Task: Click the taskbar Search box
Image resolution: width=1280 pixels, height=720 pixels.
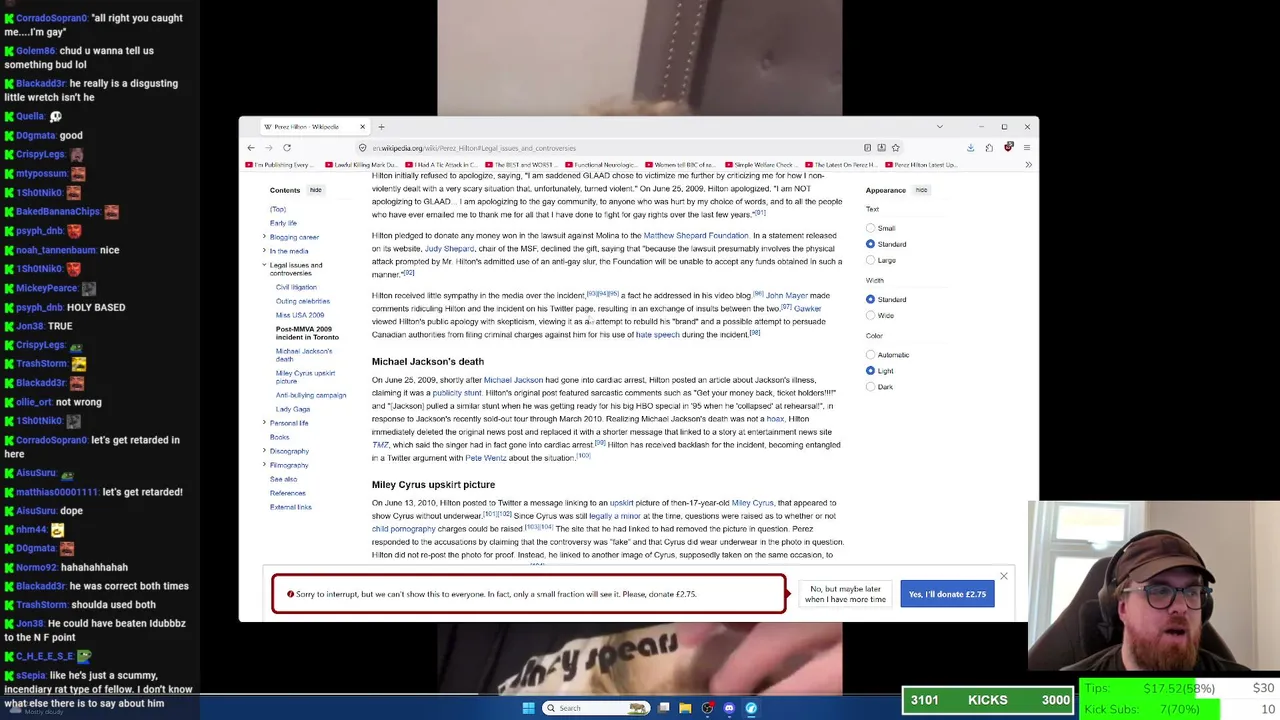Action: [x=595, y=708]
